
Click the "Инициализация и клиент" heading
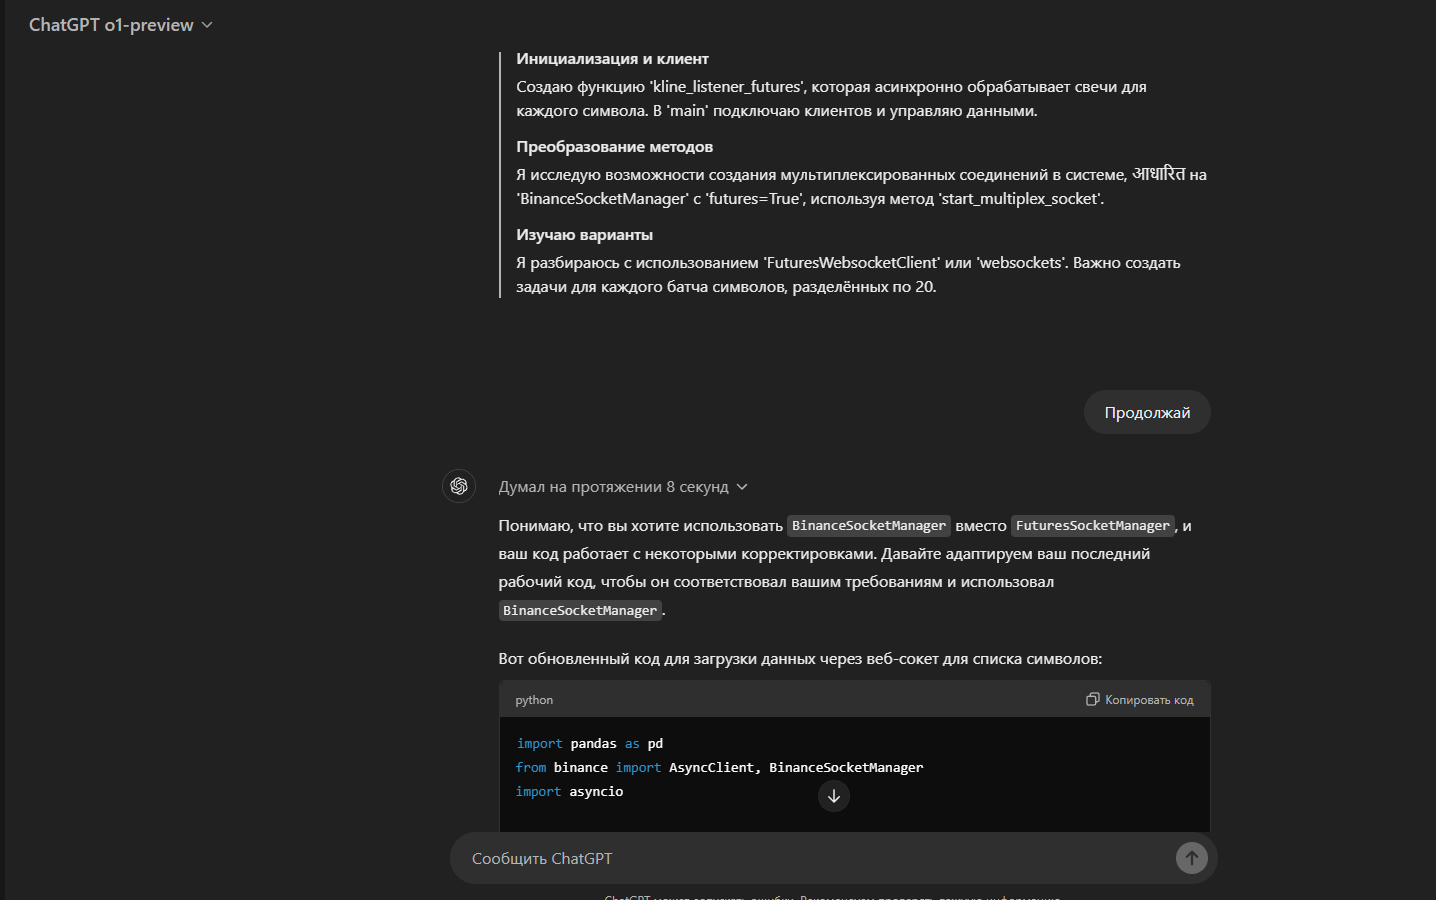pos(612,59)
